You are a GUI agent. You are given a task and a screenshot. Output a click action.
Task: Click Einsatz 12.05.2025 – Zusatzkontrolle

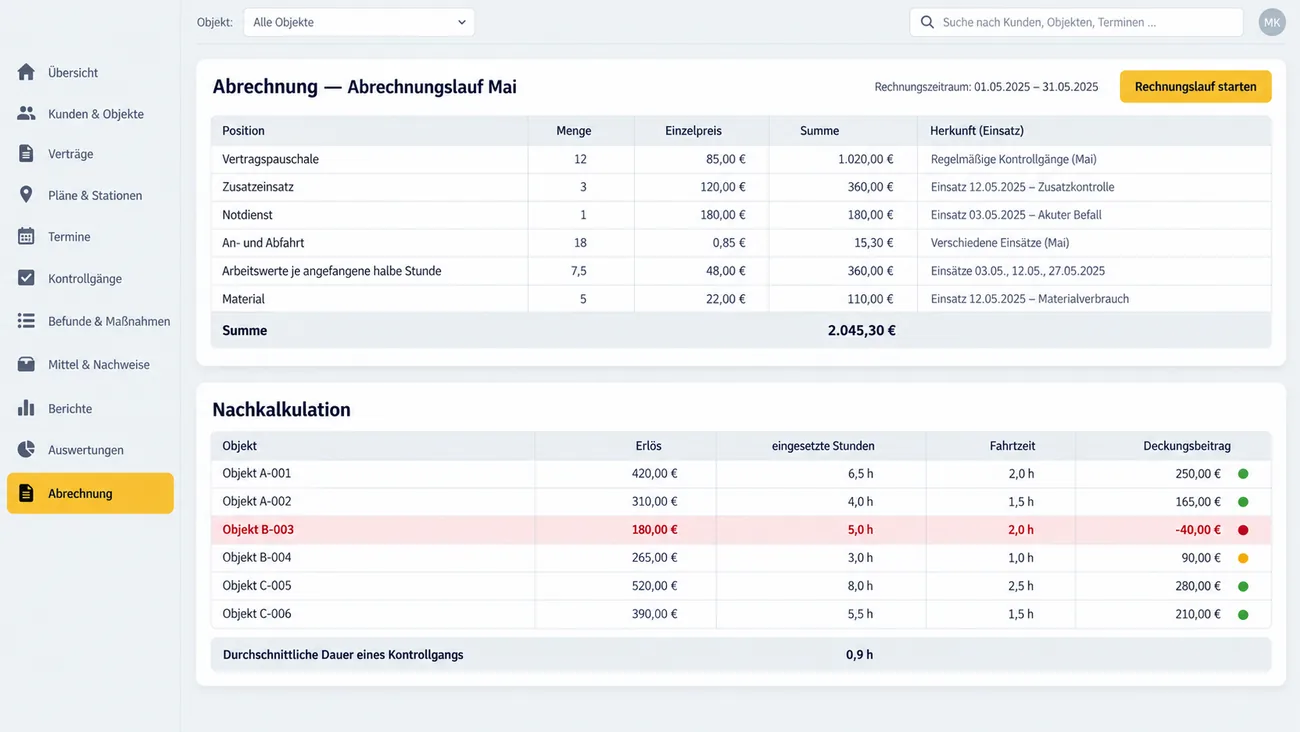[1022, 187]
